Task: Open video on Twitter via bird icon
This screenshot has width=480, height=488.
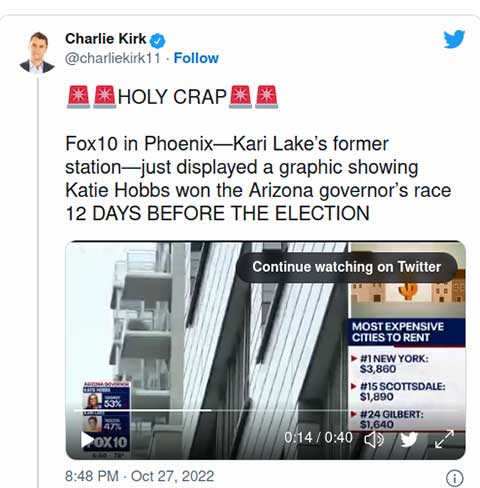Action: tap(409, 439)
